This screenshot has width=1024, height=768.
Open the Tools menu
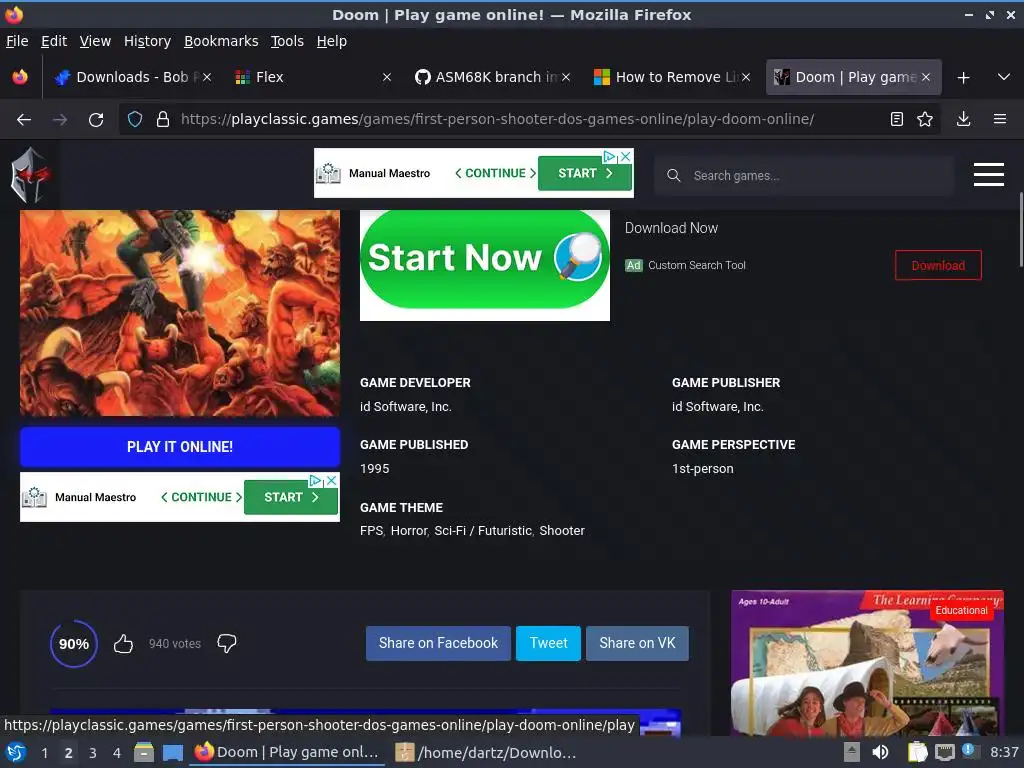click(x=287, y=41)
